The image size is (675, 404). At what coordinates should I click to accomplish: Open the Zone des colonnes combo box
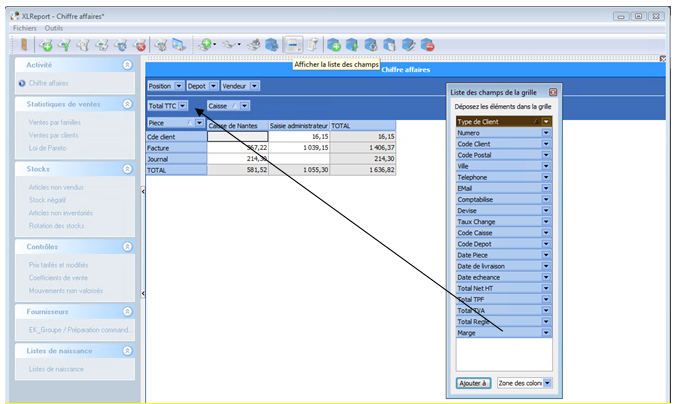pyautogui.click(x=546, y=382)
